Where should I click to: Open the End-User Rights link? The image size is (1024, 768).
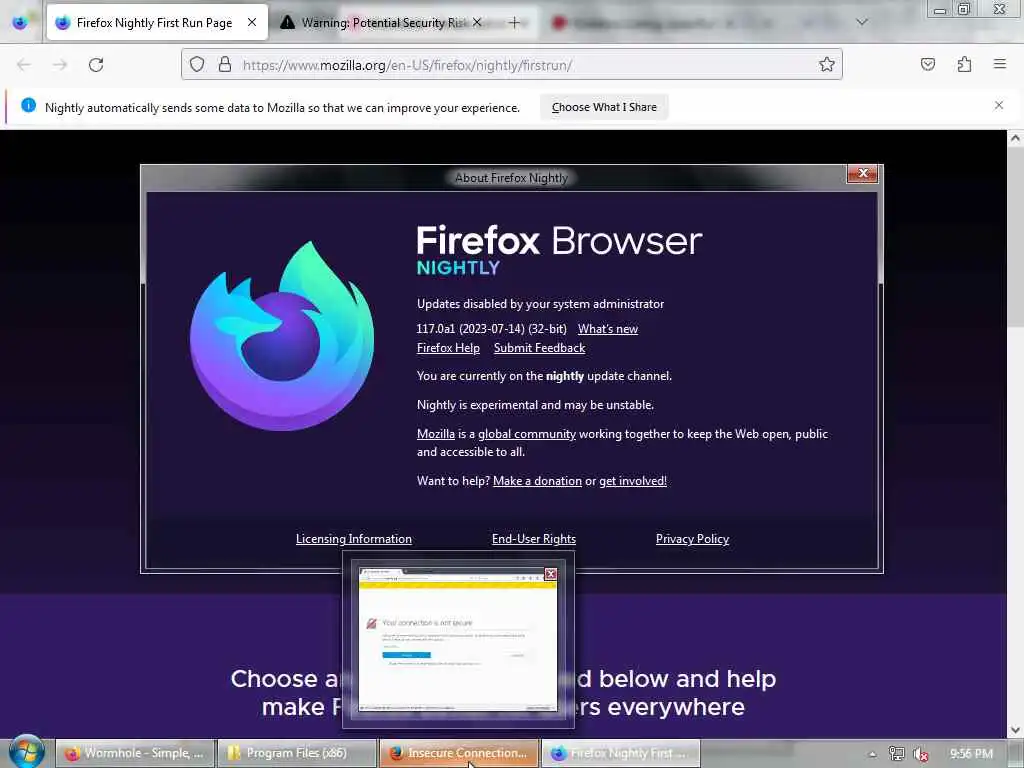pyautogui.click(x=534, y=539)
